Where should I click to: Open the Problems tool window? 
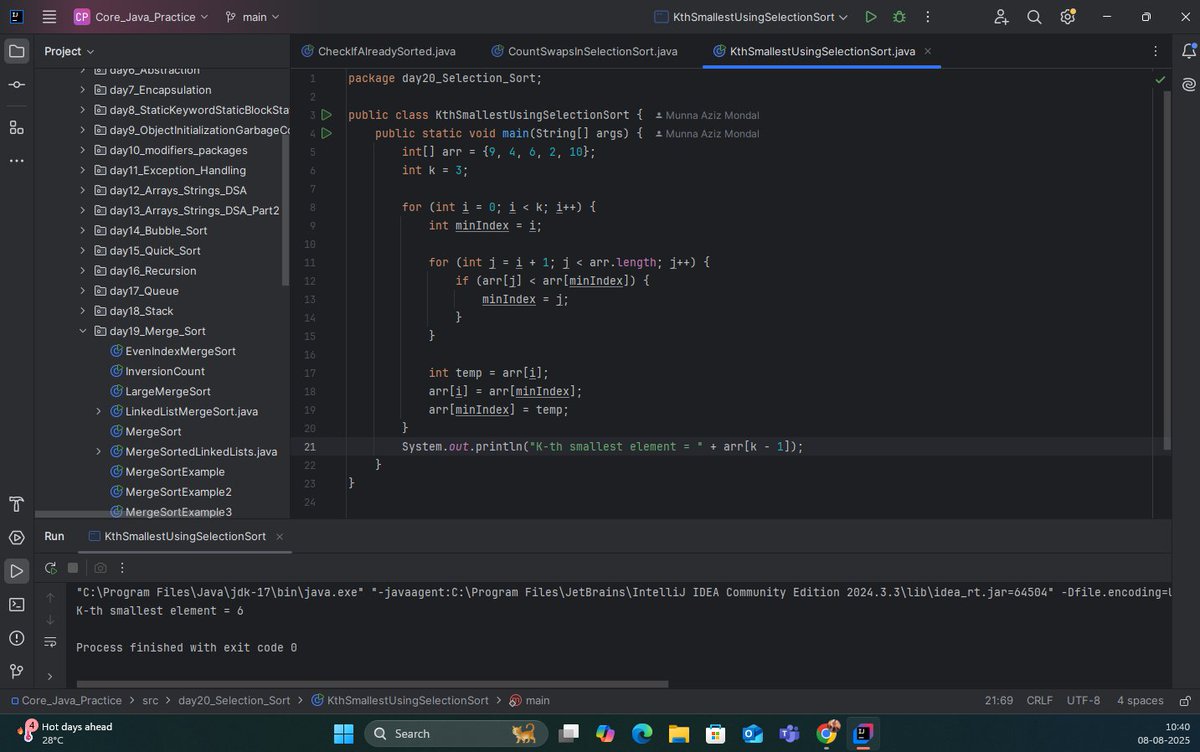pos(16,638)
